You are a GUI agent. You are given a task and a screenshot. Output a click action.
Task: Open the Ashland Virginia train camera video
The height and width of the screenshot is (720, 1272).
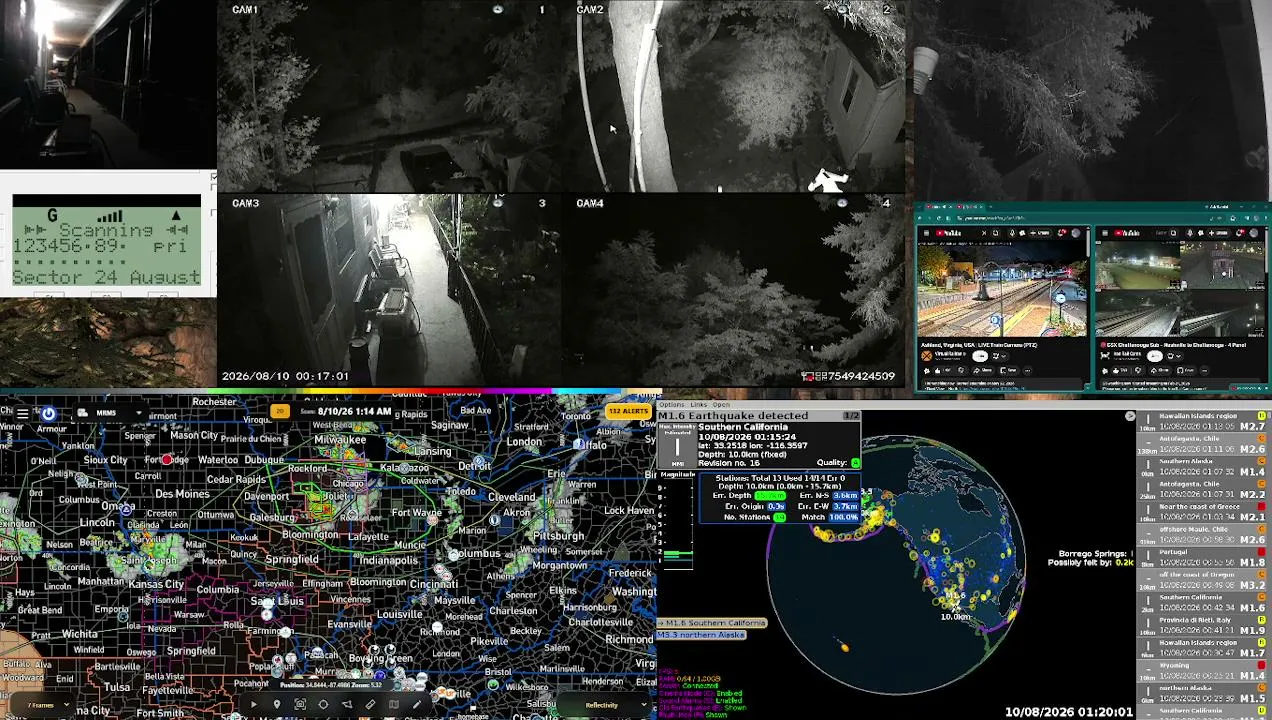coord(1003,290)
